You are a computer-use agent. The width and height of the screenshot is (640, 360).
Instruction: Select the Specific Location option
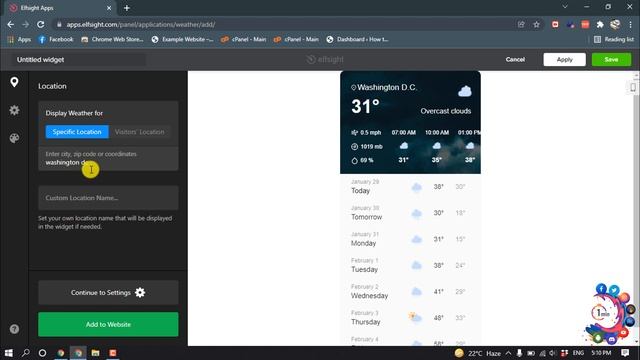click(77, 132)
